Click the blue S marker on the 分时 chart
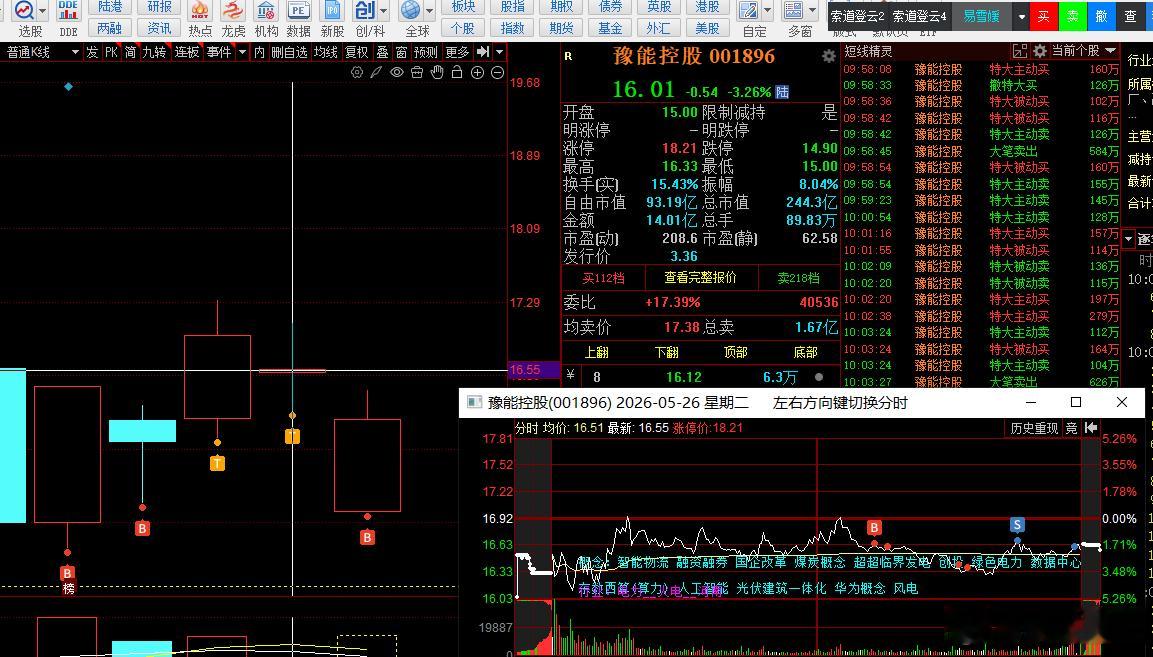The width and height of the screenshot is (1153, 657). tap(1017, 525)
